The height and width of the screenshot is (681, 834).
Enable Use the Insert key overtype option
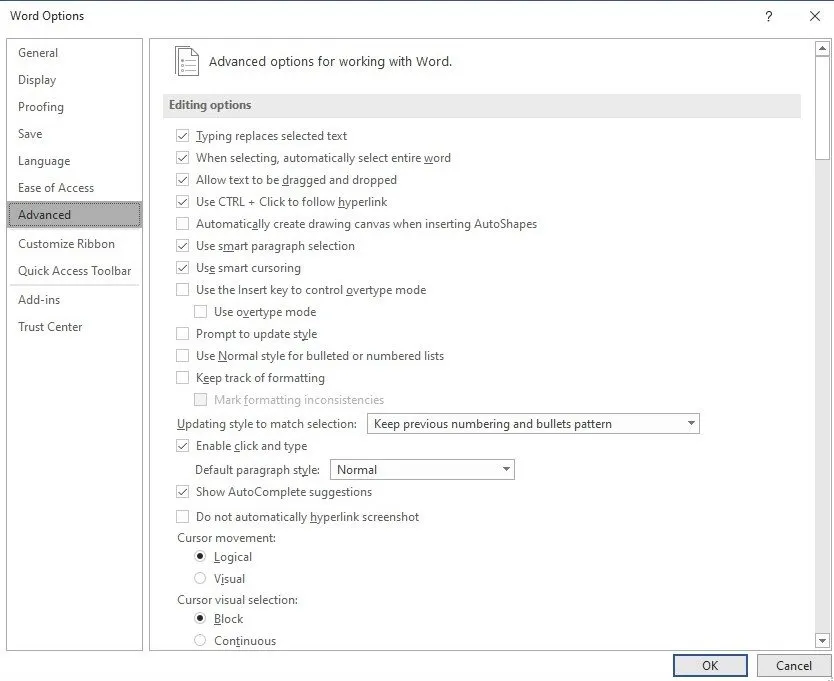(x=182, y=290)
